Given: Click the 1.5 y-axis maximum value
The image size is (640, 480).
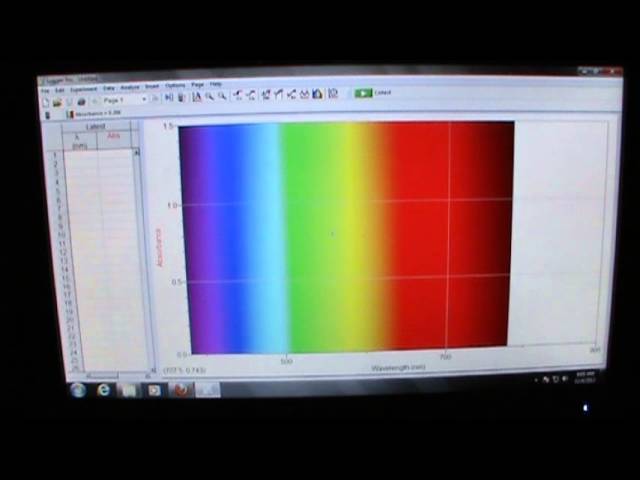Looking at the screenshot, I should pyautogui.click(x=168, y=126).
